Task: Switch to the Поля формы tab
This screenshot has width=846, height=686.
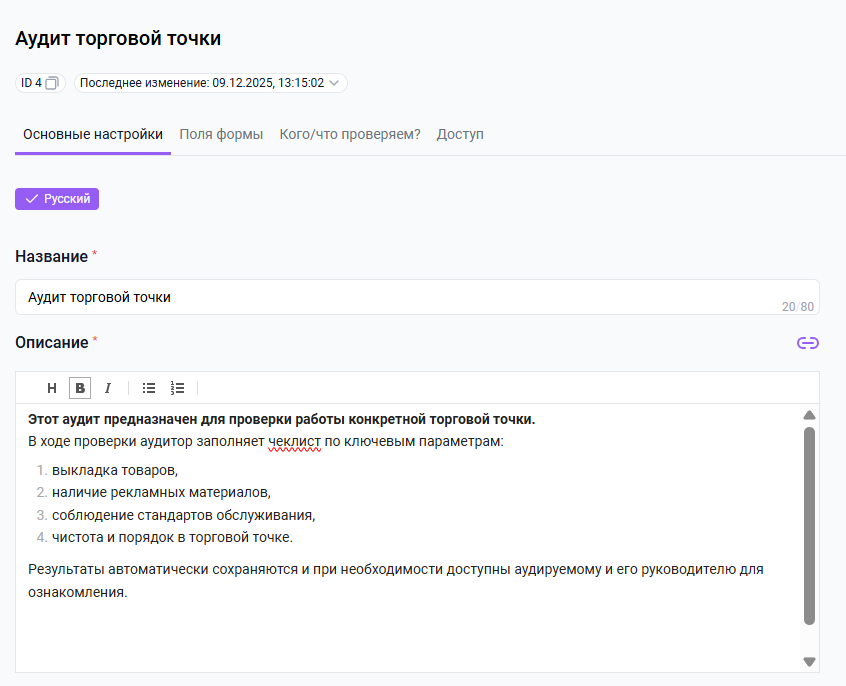Action: point(221,134)
